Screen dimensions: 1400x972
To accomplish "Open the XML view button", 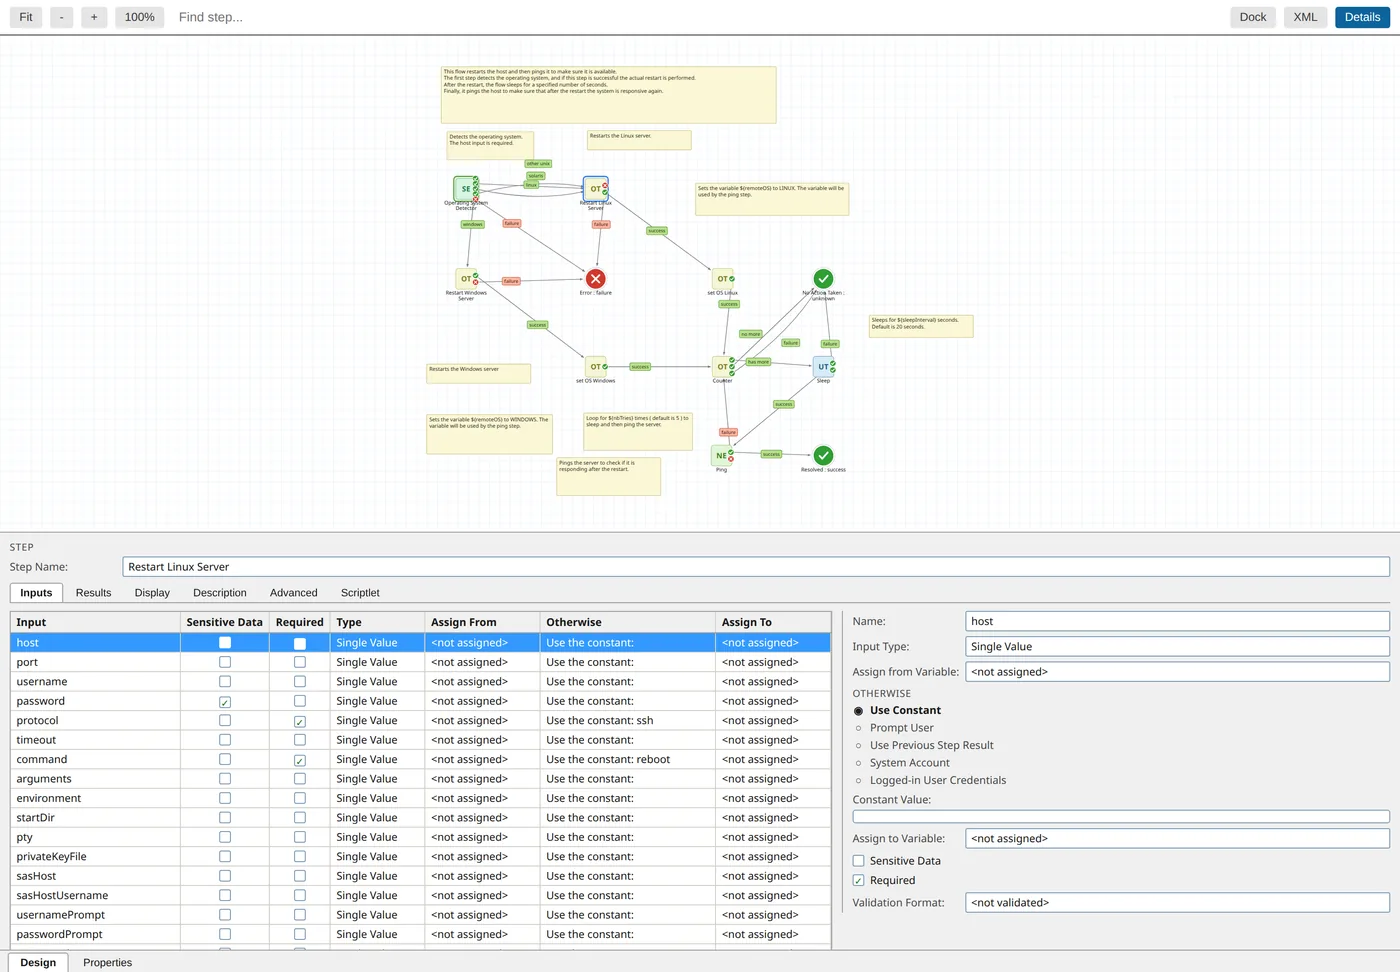I will tap(1305, 17).
